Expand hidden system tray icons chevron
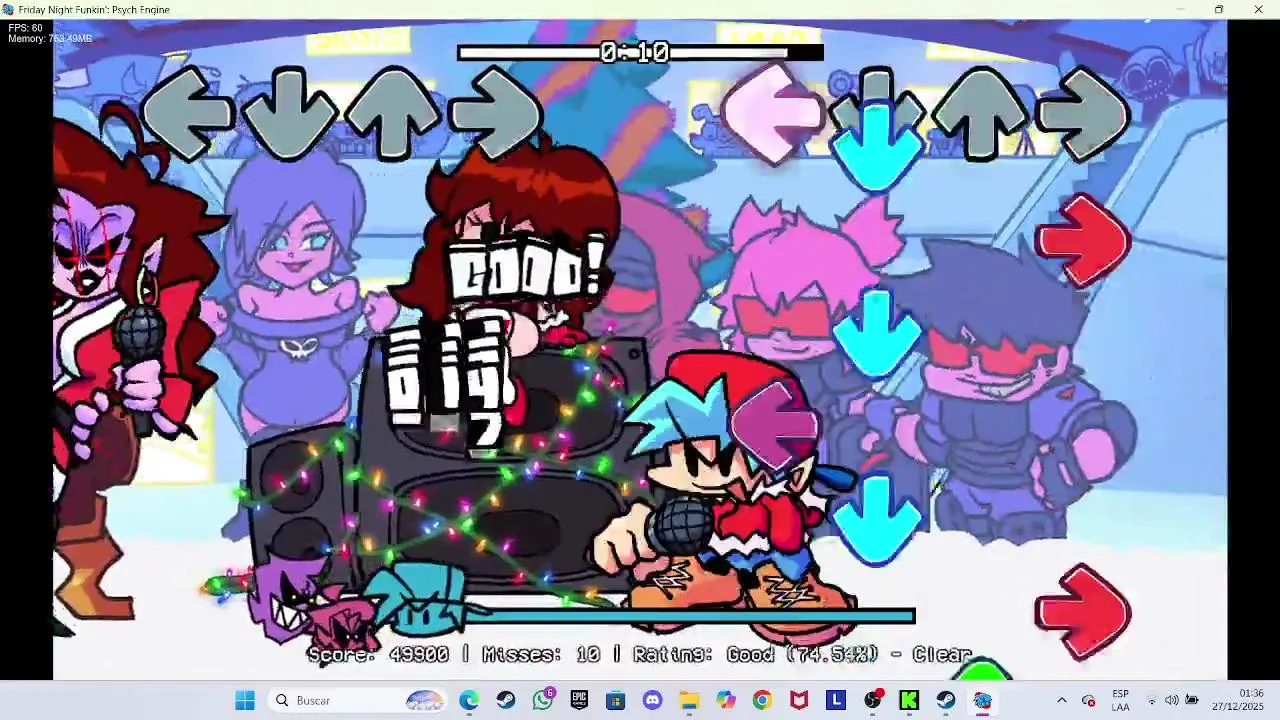Image resolution: width=1280 pixels, height=720 pixels. 1062,700
